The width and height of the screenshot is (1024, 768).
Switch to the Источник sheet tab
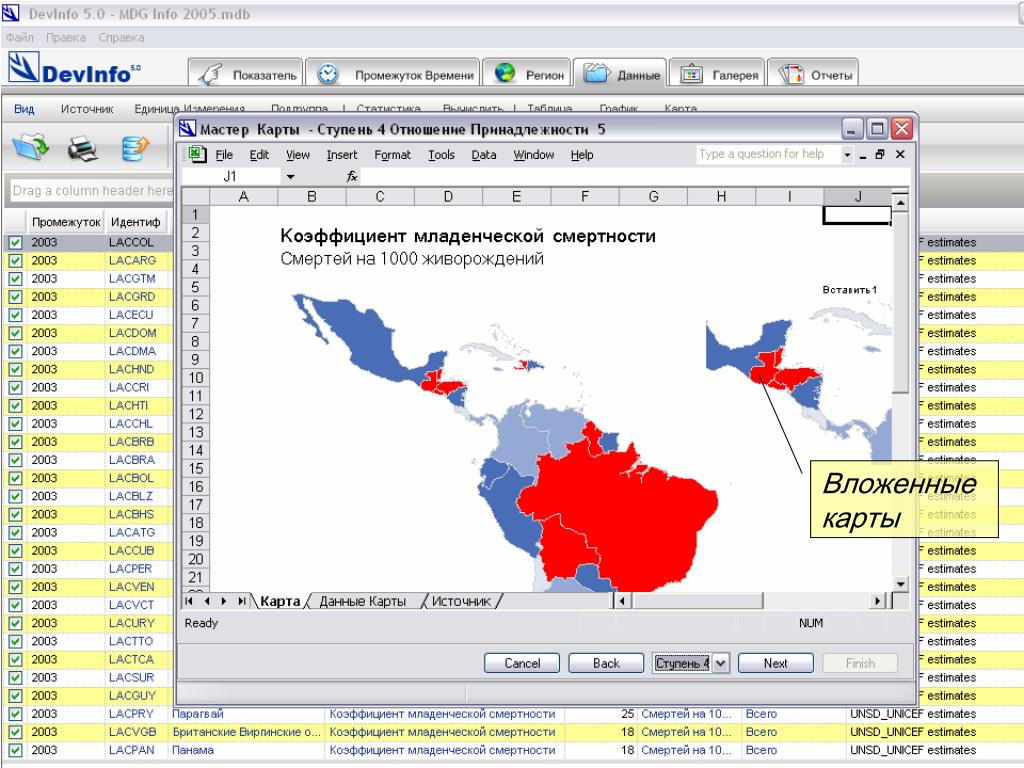[x=461, y=601]
